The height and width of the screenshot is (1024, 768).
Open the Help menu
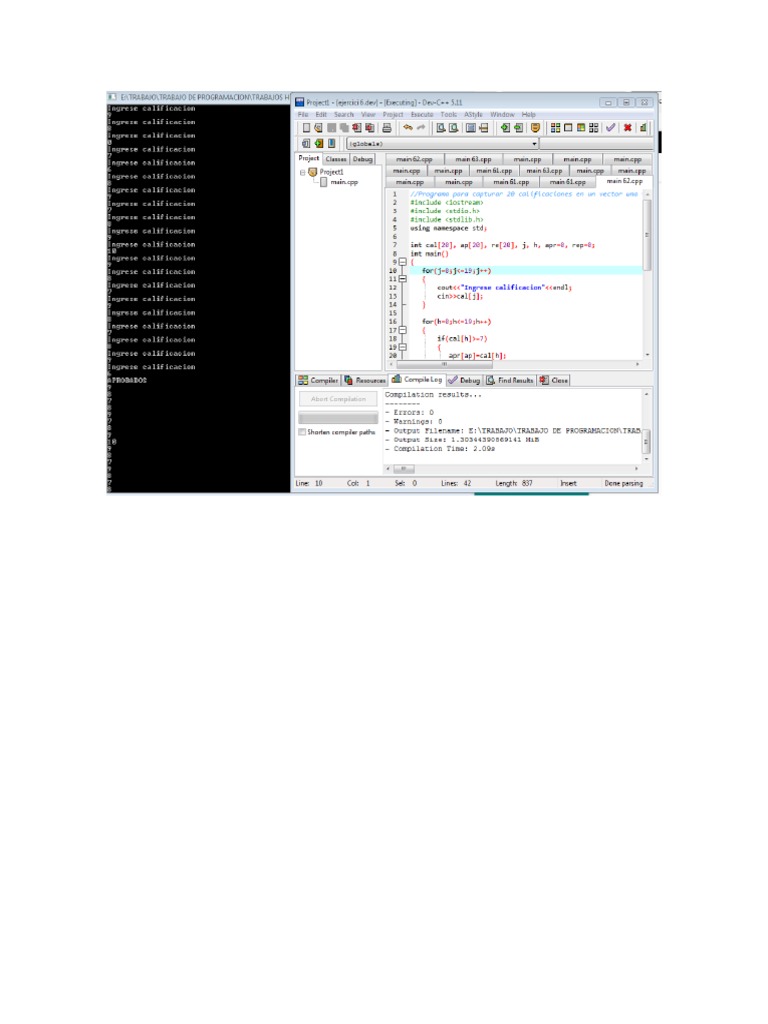(x=528, y=114)
